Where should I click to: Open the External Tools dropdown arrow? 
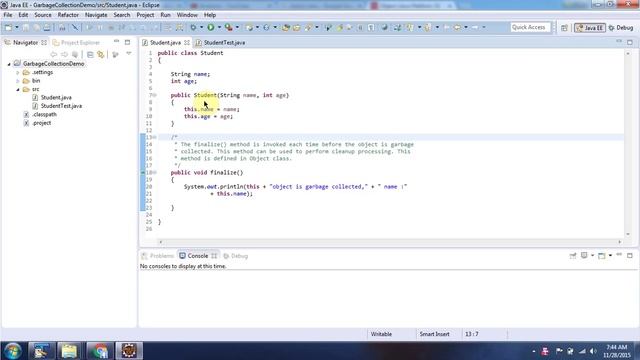pyautogui.click(x=237, y=27)
